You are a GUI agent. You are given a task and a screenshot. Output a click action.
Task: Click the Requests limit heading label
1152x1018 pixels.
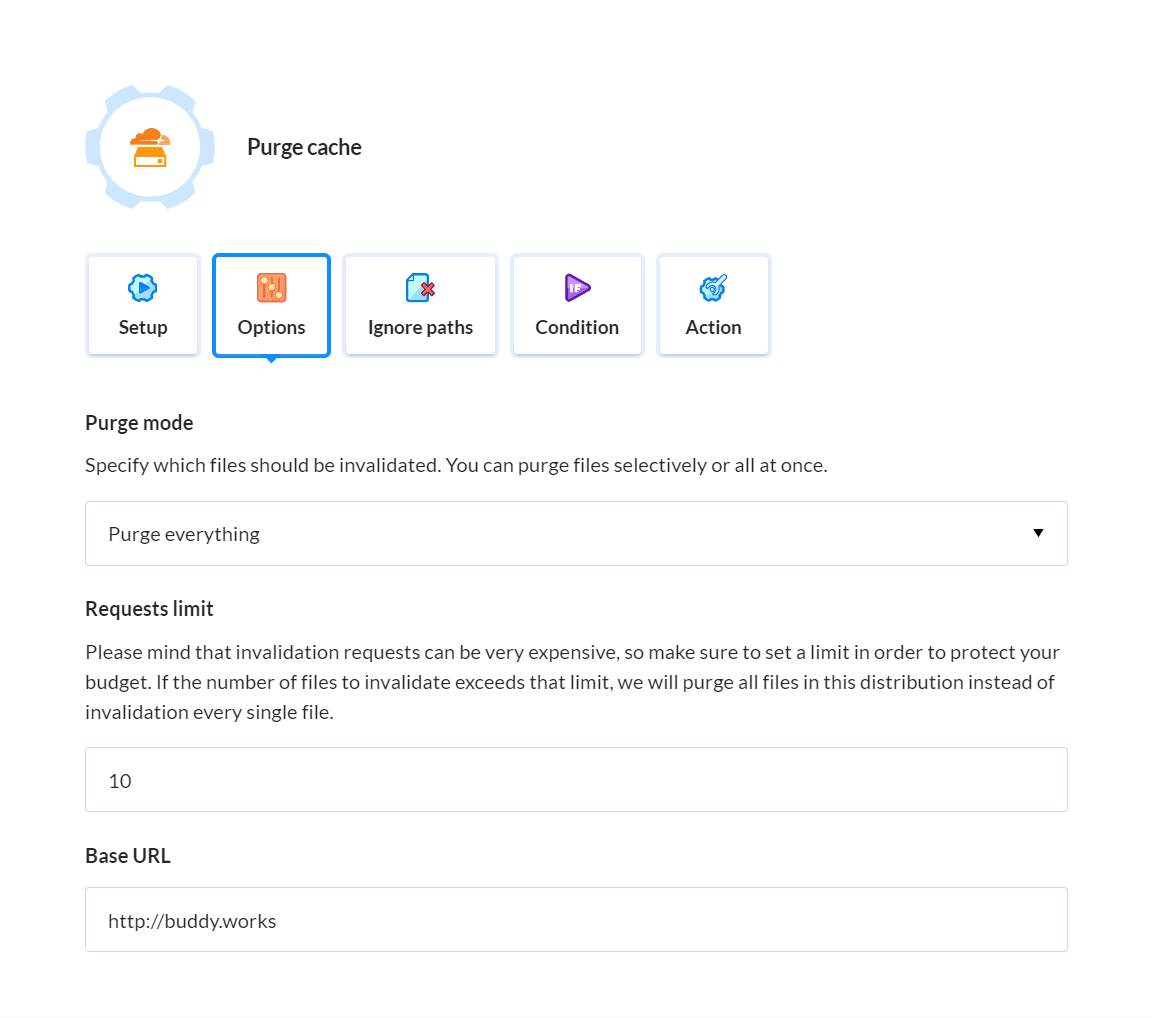(149, 609)
